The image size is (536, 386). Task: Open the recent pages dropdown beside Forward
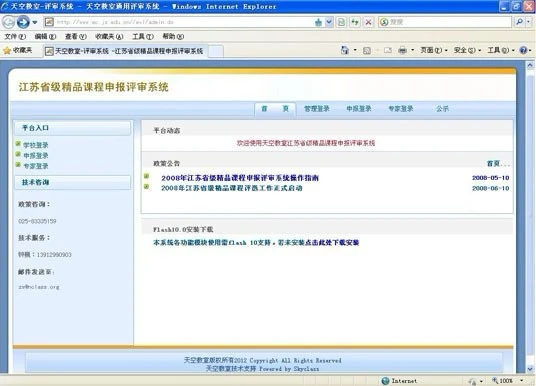point(35,23)
